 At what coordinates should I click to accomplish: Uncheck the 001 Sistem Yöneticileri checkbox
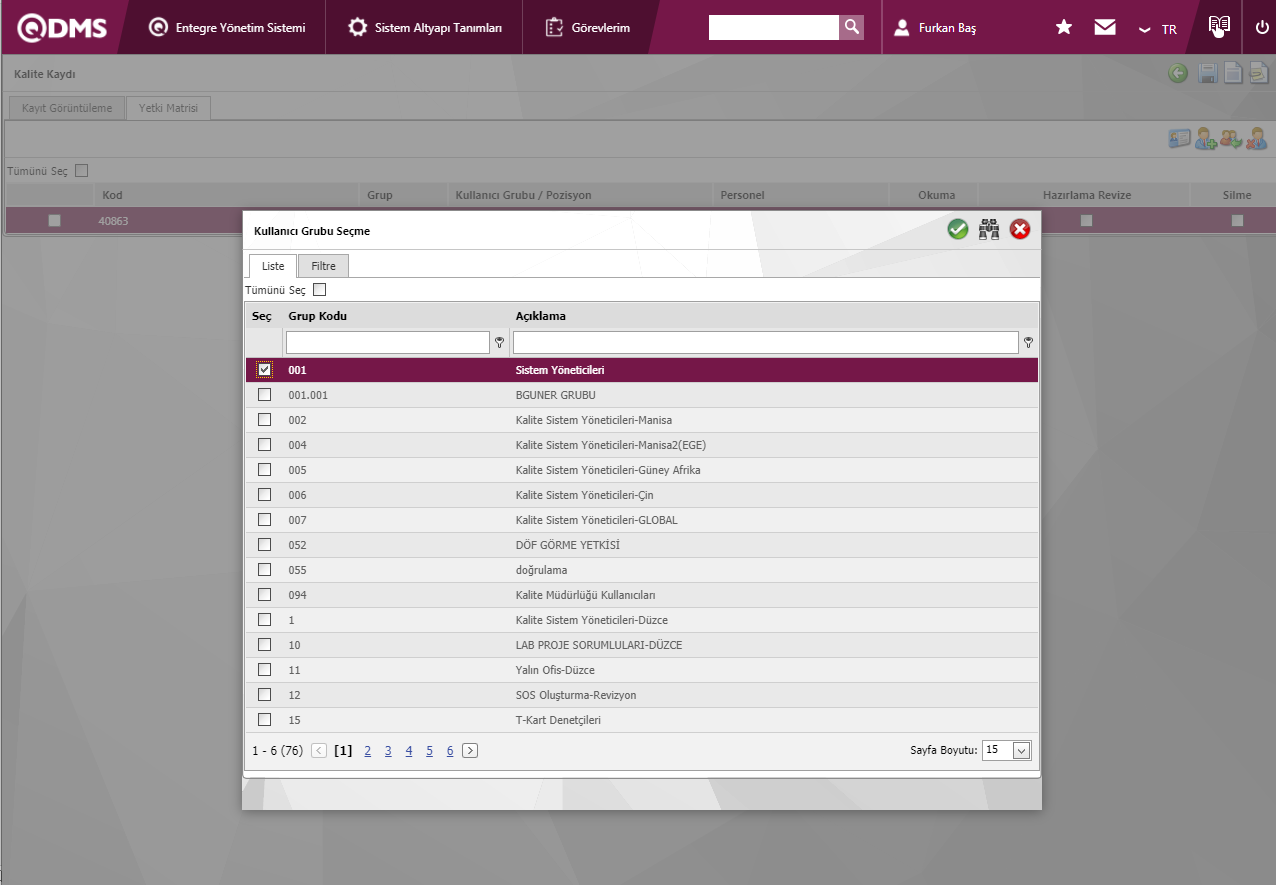point(264,370)
